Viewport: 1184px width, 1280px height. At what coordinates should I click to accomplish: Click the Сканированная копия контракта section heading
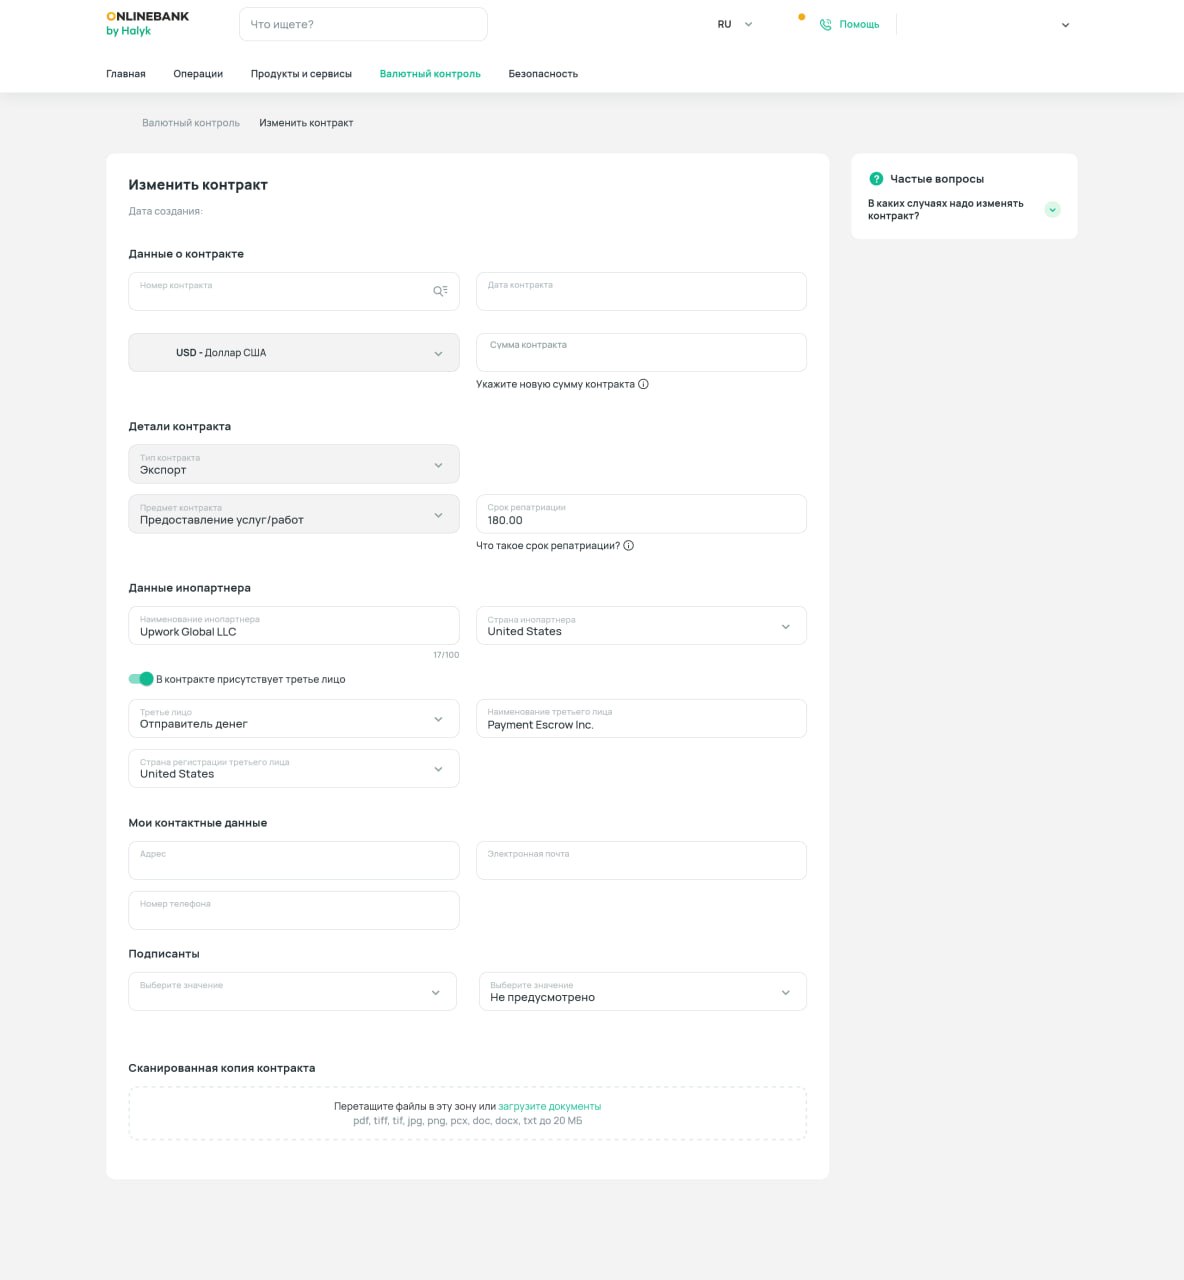click(222, 1068)
